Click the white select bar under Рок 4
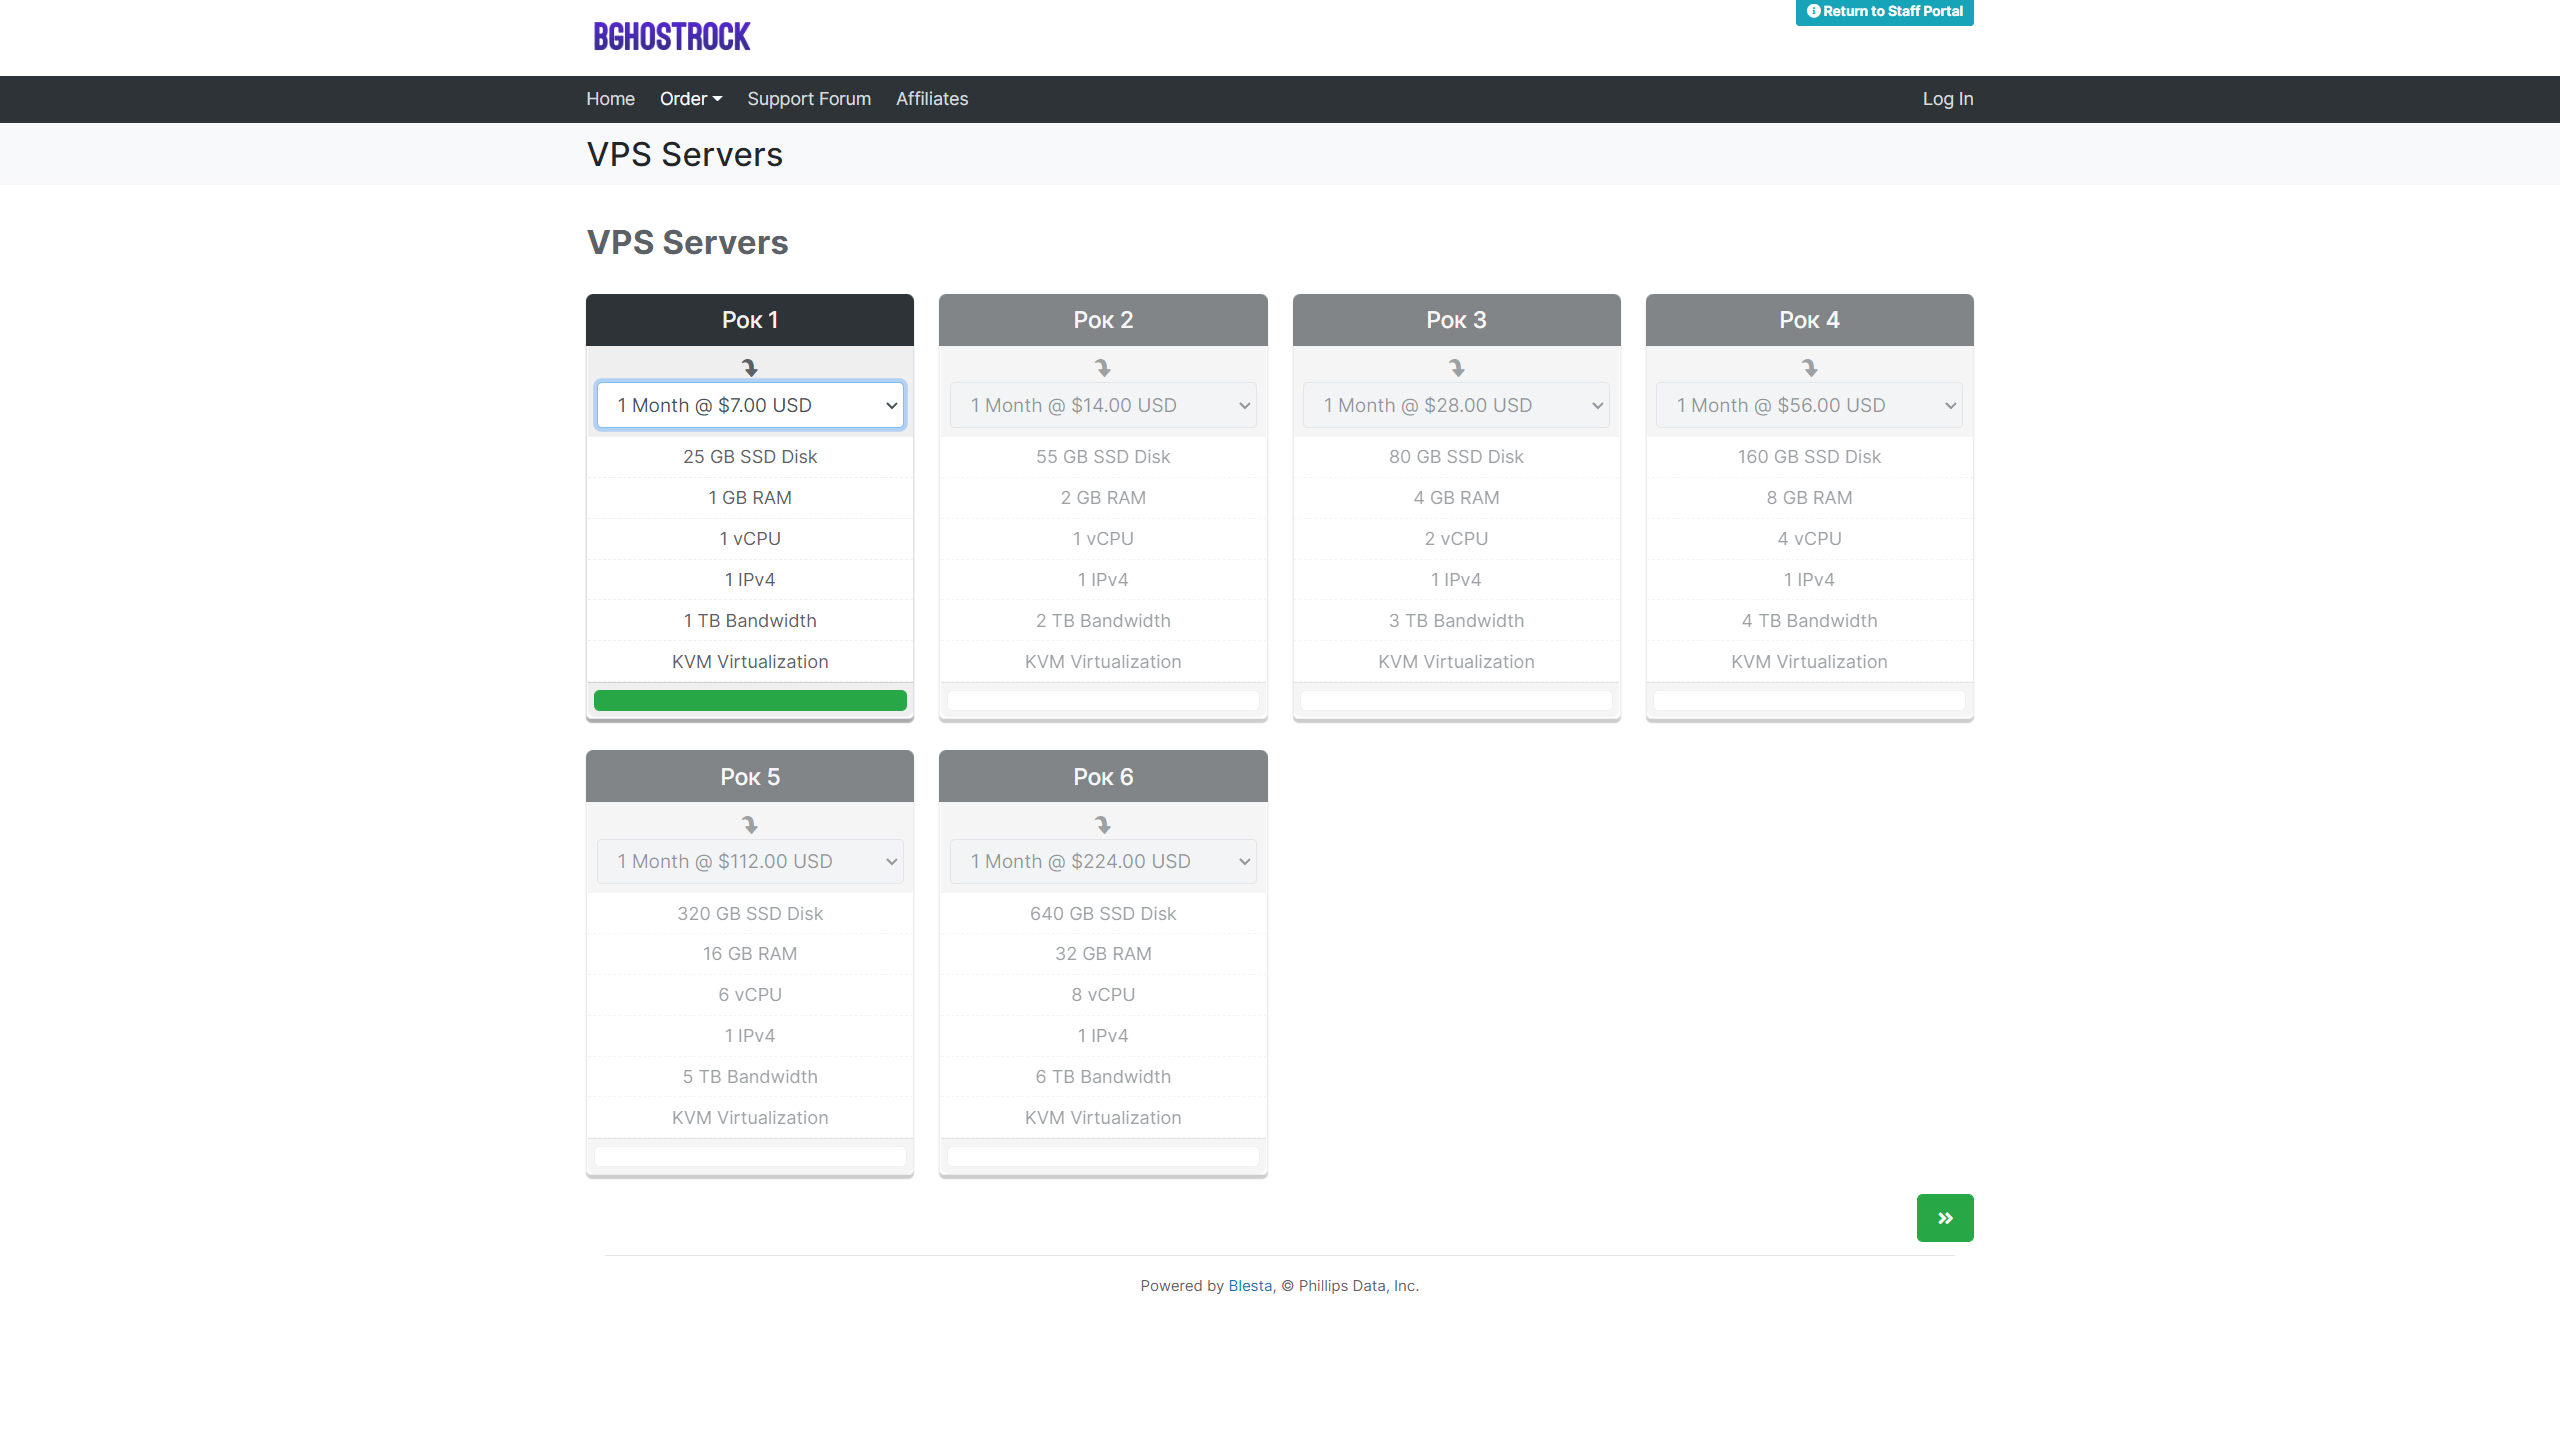This screenshot has width=2560, height=1440. 1810,701
